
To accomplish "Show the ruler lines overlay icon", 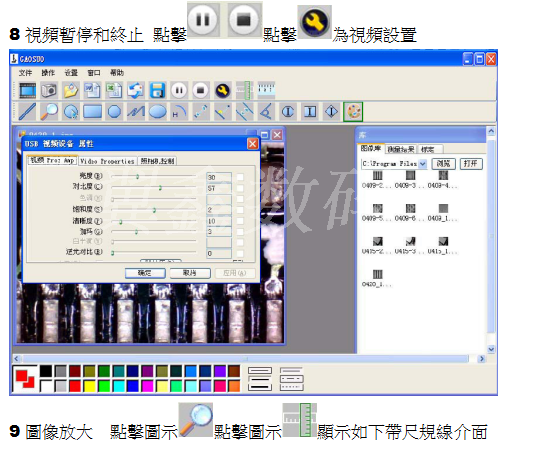I will pyautogui.click(x=244, y=90).
